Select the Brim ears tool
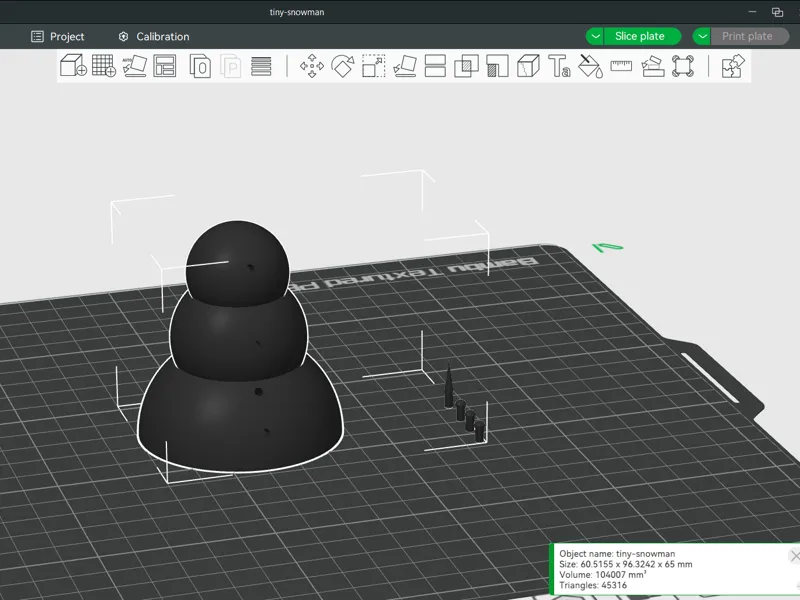The image size is (800, 600). [x=683, y=66]
